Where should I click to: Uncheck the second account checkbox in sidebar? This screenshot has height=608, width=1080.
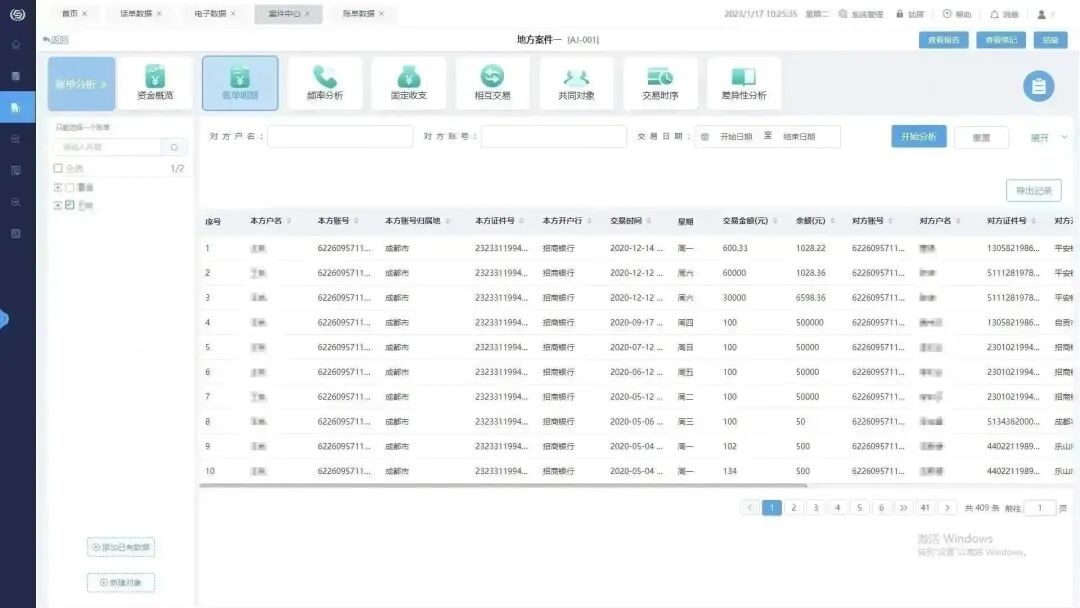69,204
